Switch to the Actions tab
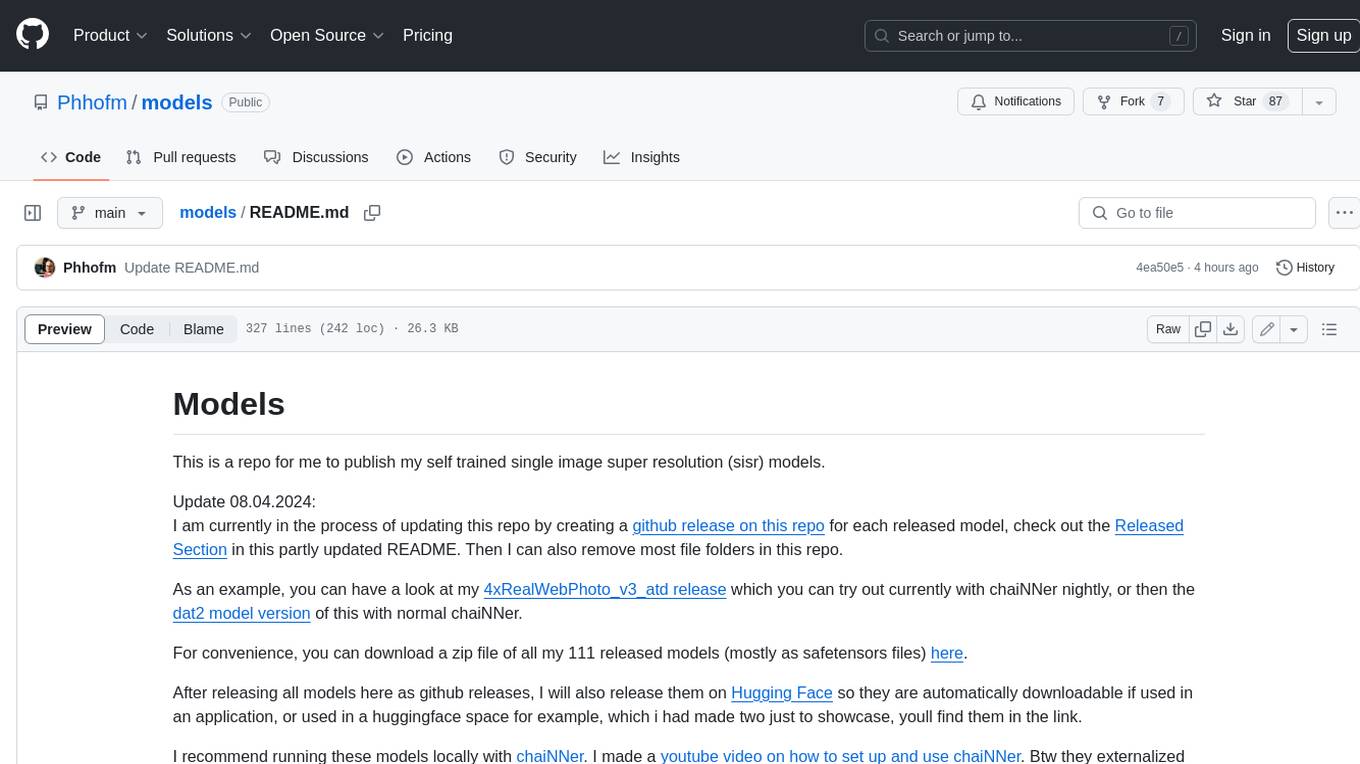Viewport: 1360px width, 764px height. pos(434,157)
